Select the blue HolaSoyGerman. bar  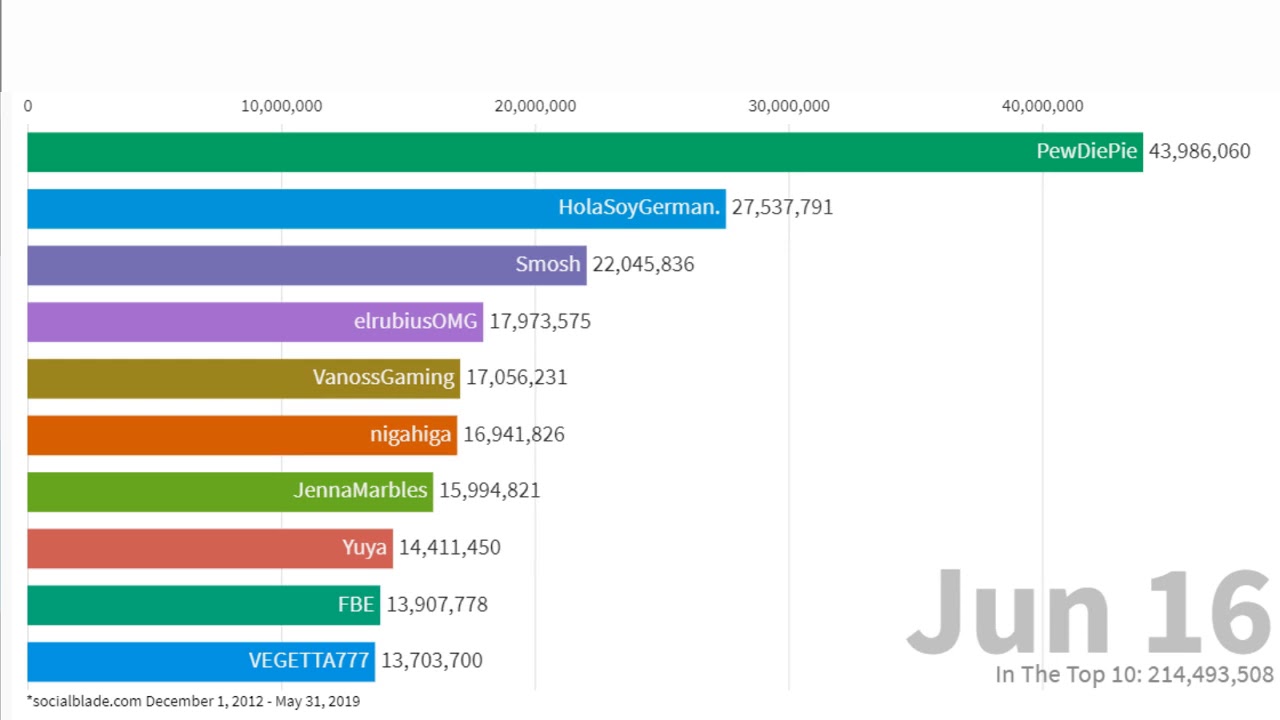click(376, 208)
